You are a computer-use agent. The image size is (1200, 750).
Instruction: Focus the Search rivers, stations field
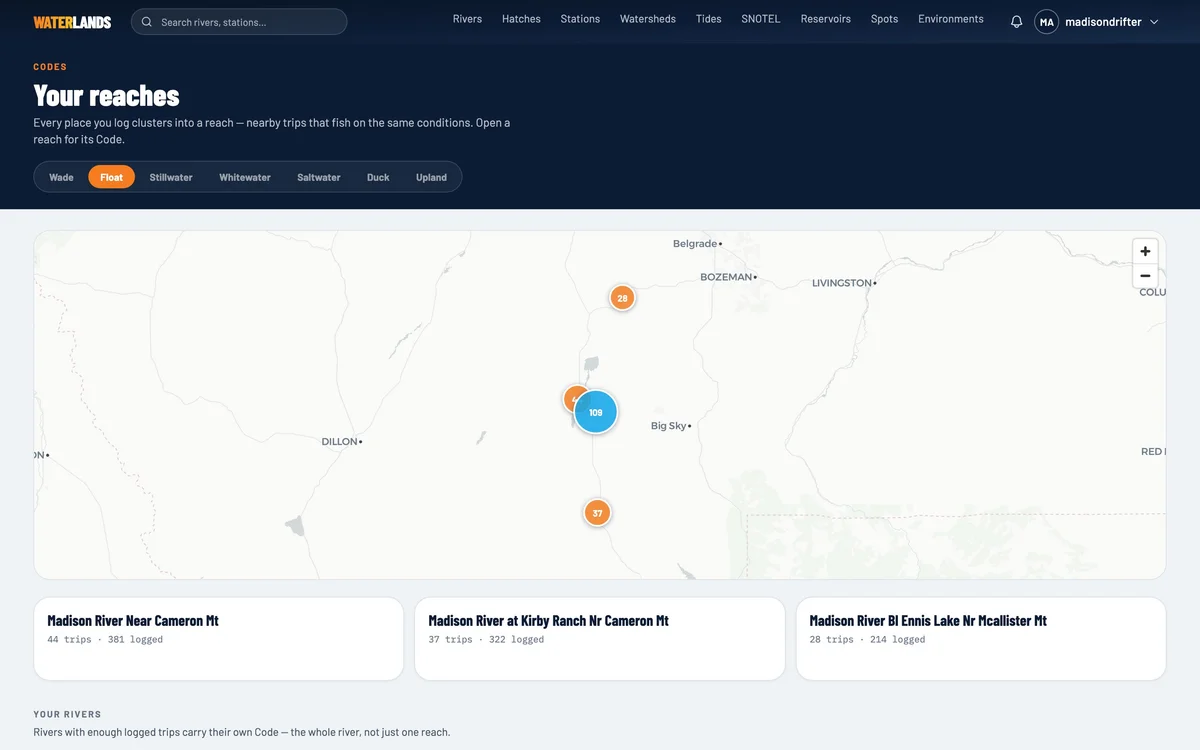[x=239, y=22]
